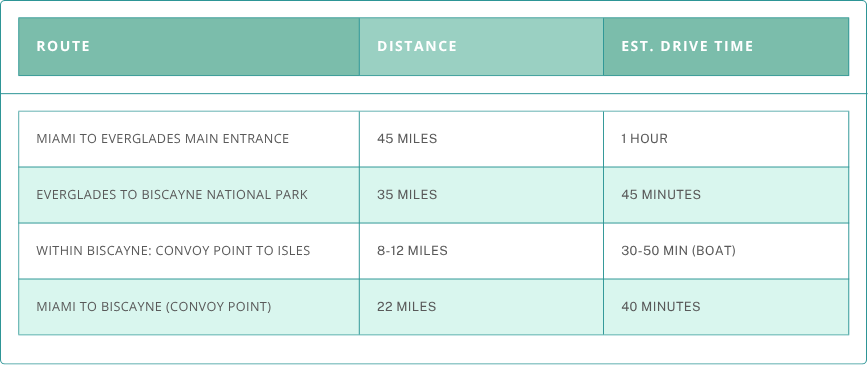Viewport: 868px width, 365px height.
Task: Click the word BISCAYNE in the second route row
Action: click(173, 195)
